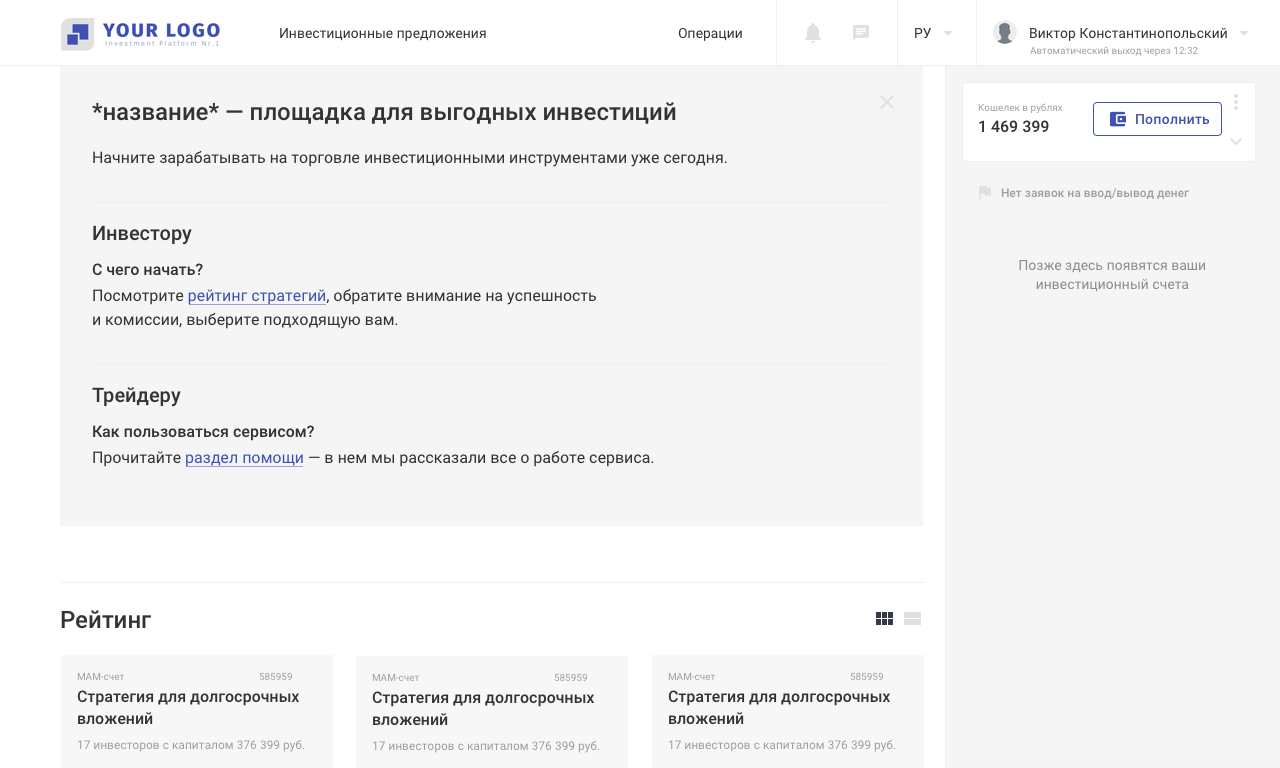Image resolution: width=1280 pixels, height=768 pixels.
Task: Follow the рейтинг стратегий link
Action: coord(257,296)
